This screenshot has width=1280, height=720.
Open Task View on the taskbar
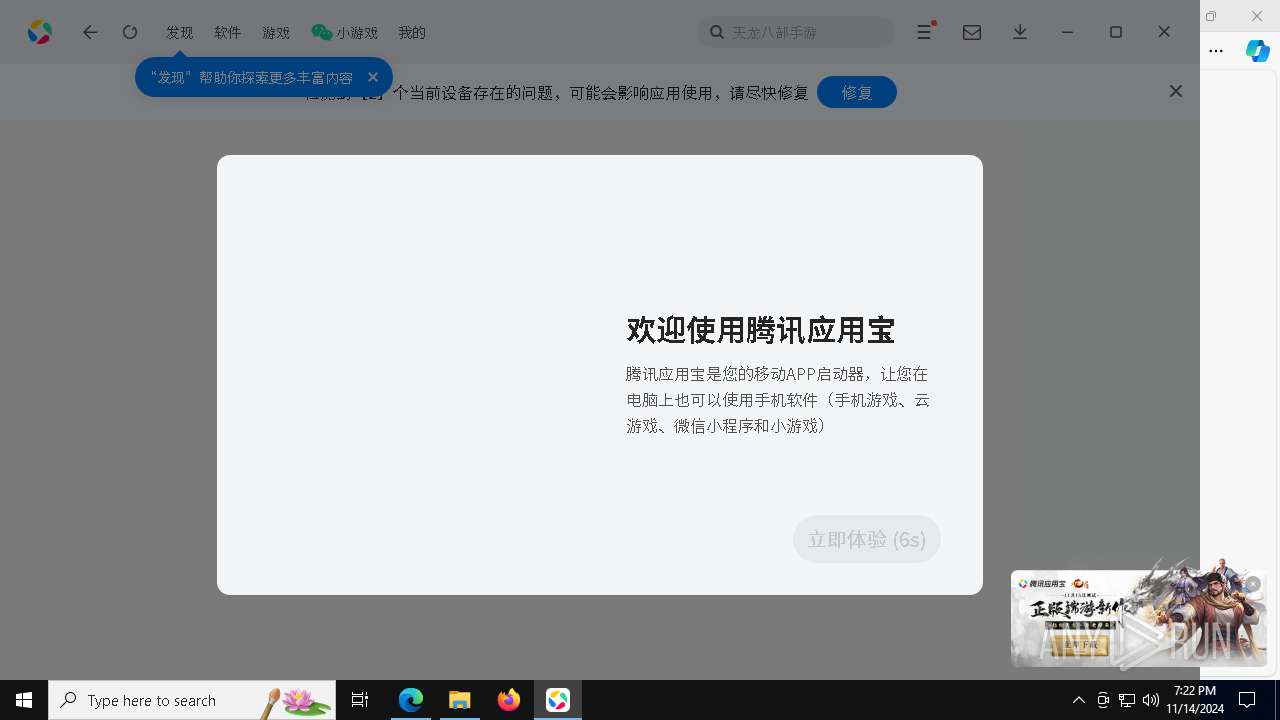360,700
